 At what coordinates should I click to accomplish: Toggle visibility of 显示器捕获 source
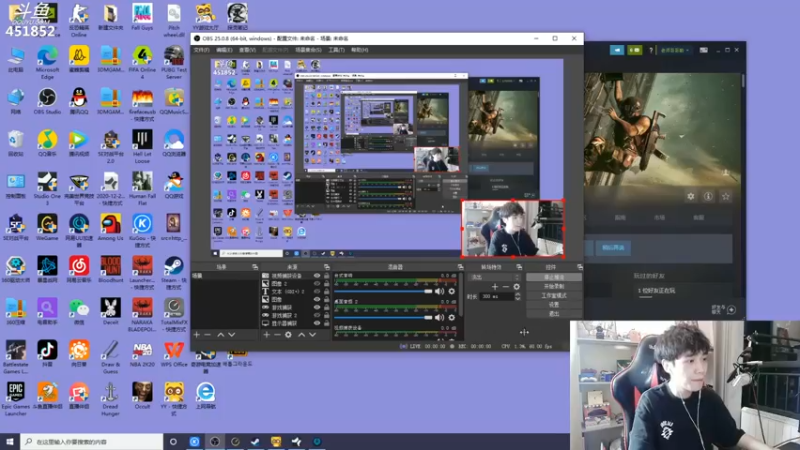pyautogui.click(x=317, y=323)
